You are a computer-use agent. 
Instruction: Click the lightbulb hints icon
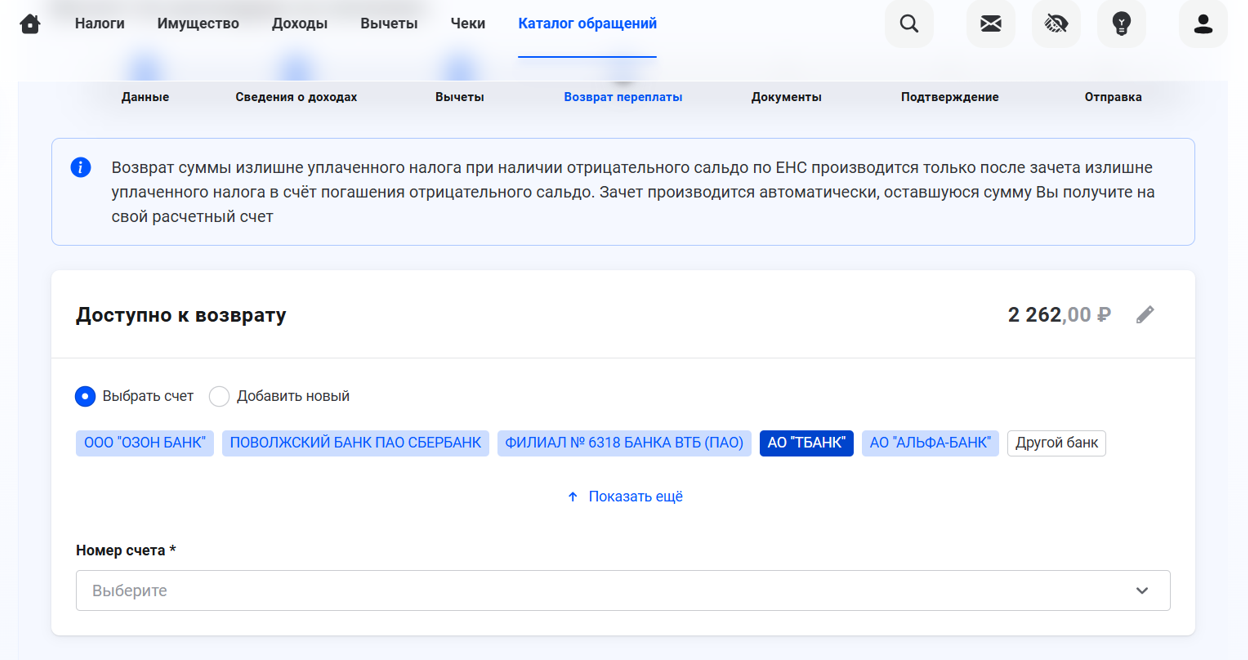[x=1121, y=24]
